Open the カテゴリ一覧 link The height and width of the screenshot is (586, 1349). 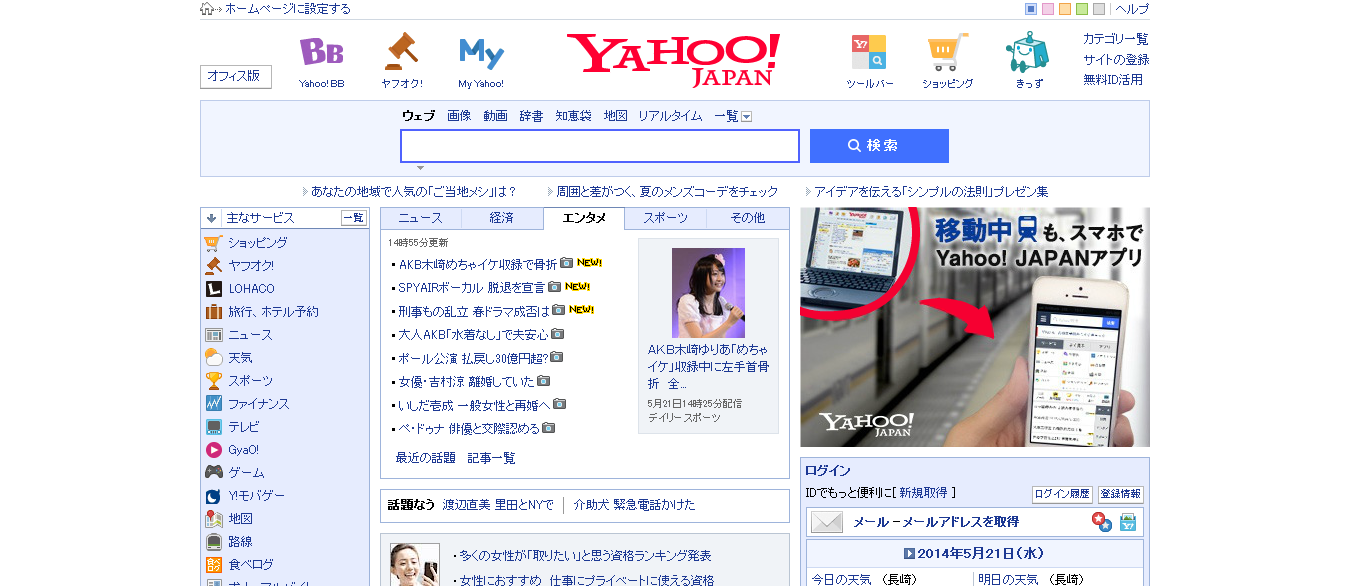[x=1116, y=39]
